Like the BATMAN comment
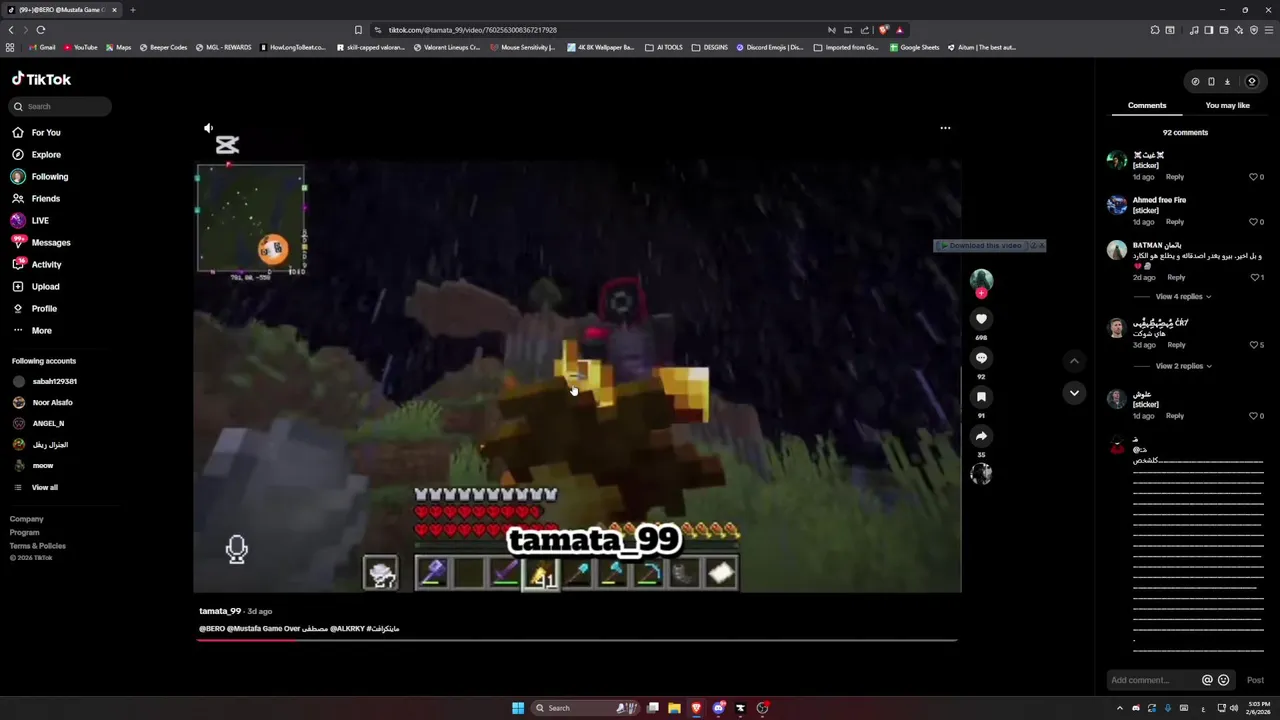This screenshot has height=720, width=1280. pos(1253,277)
